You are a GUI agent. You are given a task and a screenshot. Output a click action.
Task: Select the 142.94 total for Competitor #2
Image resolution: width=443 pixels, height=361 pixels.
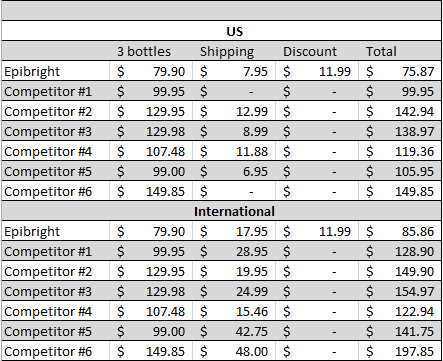[400, 111]
